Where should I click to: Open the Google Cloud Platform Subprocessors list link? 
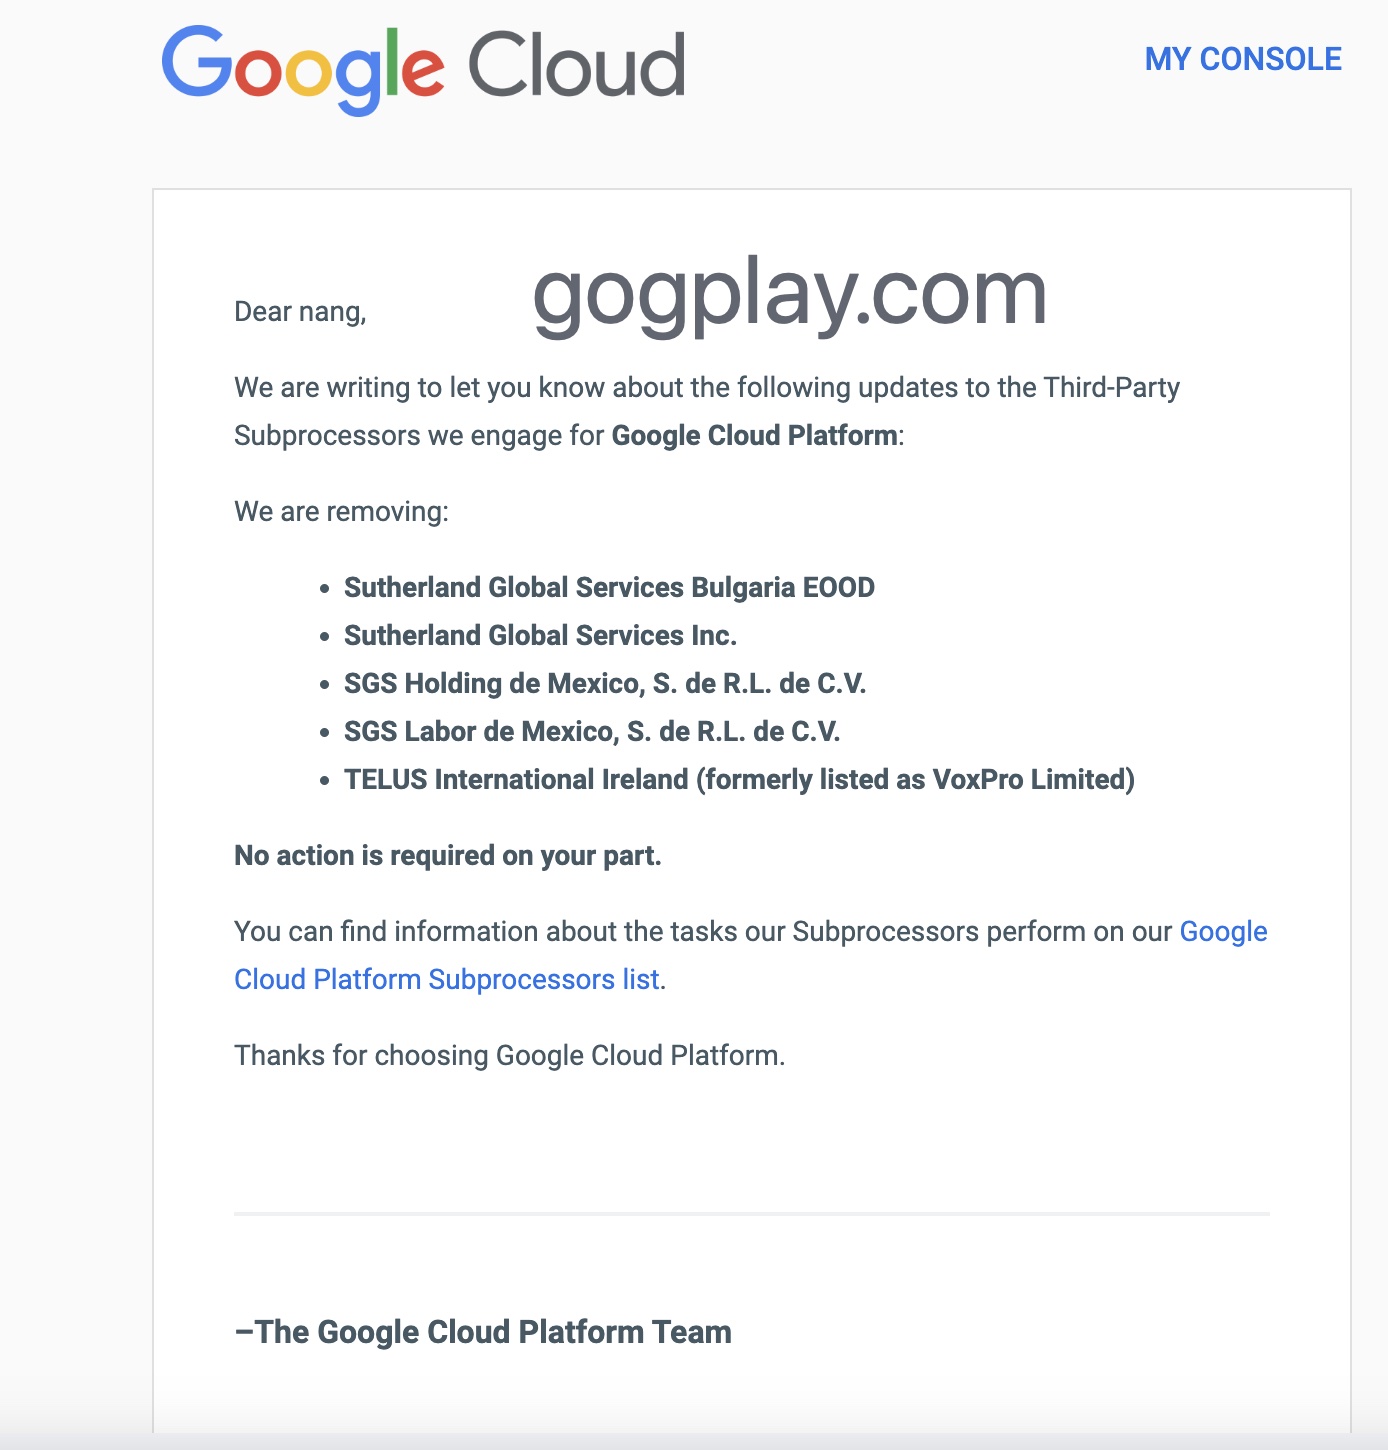tap(447, 979)
